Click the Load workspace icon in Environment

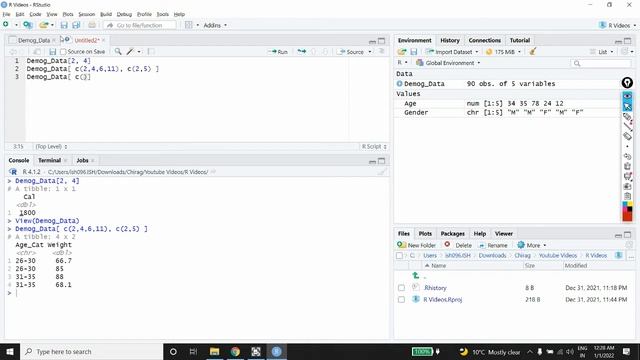point(402,52)
